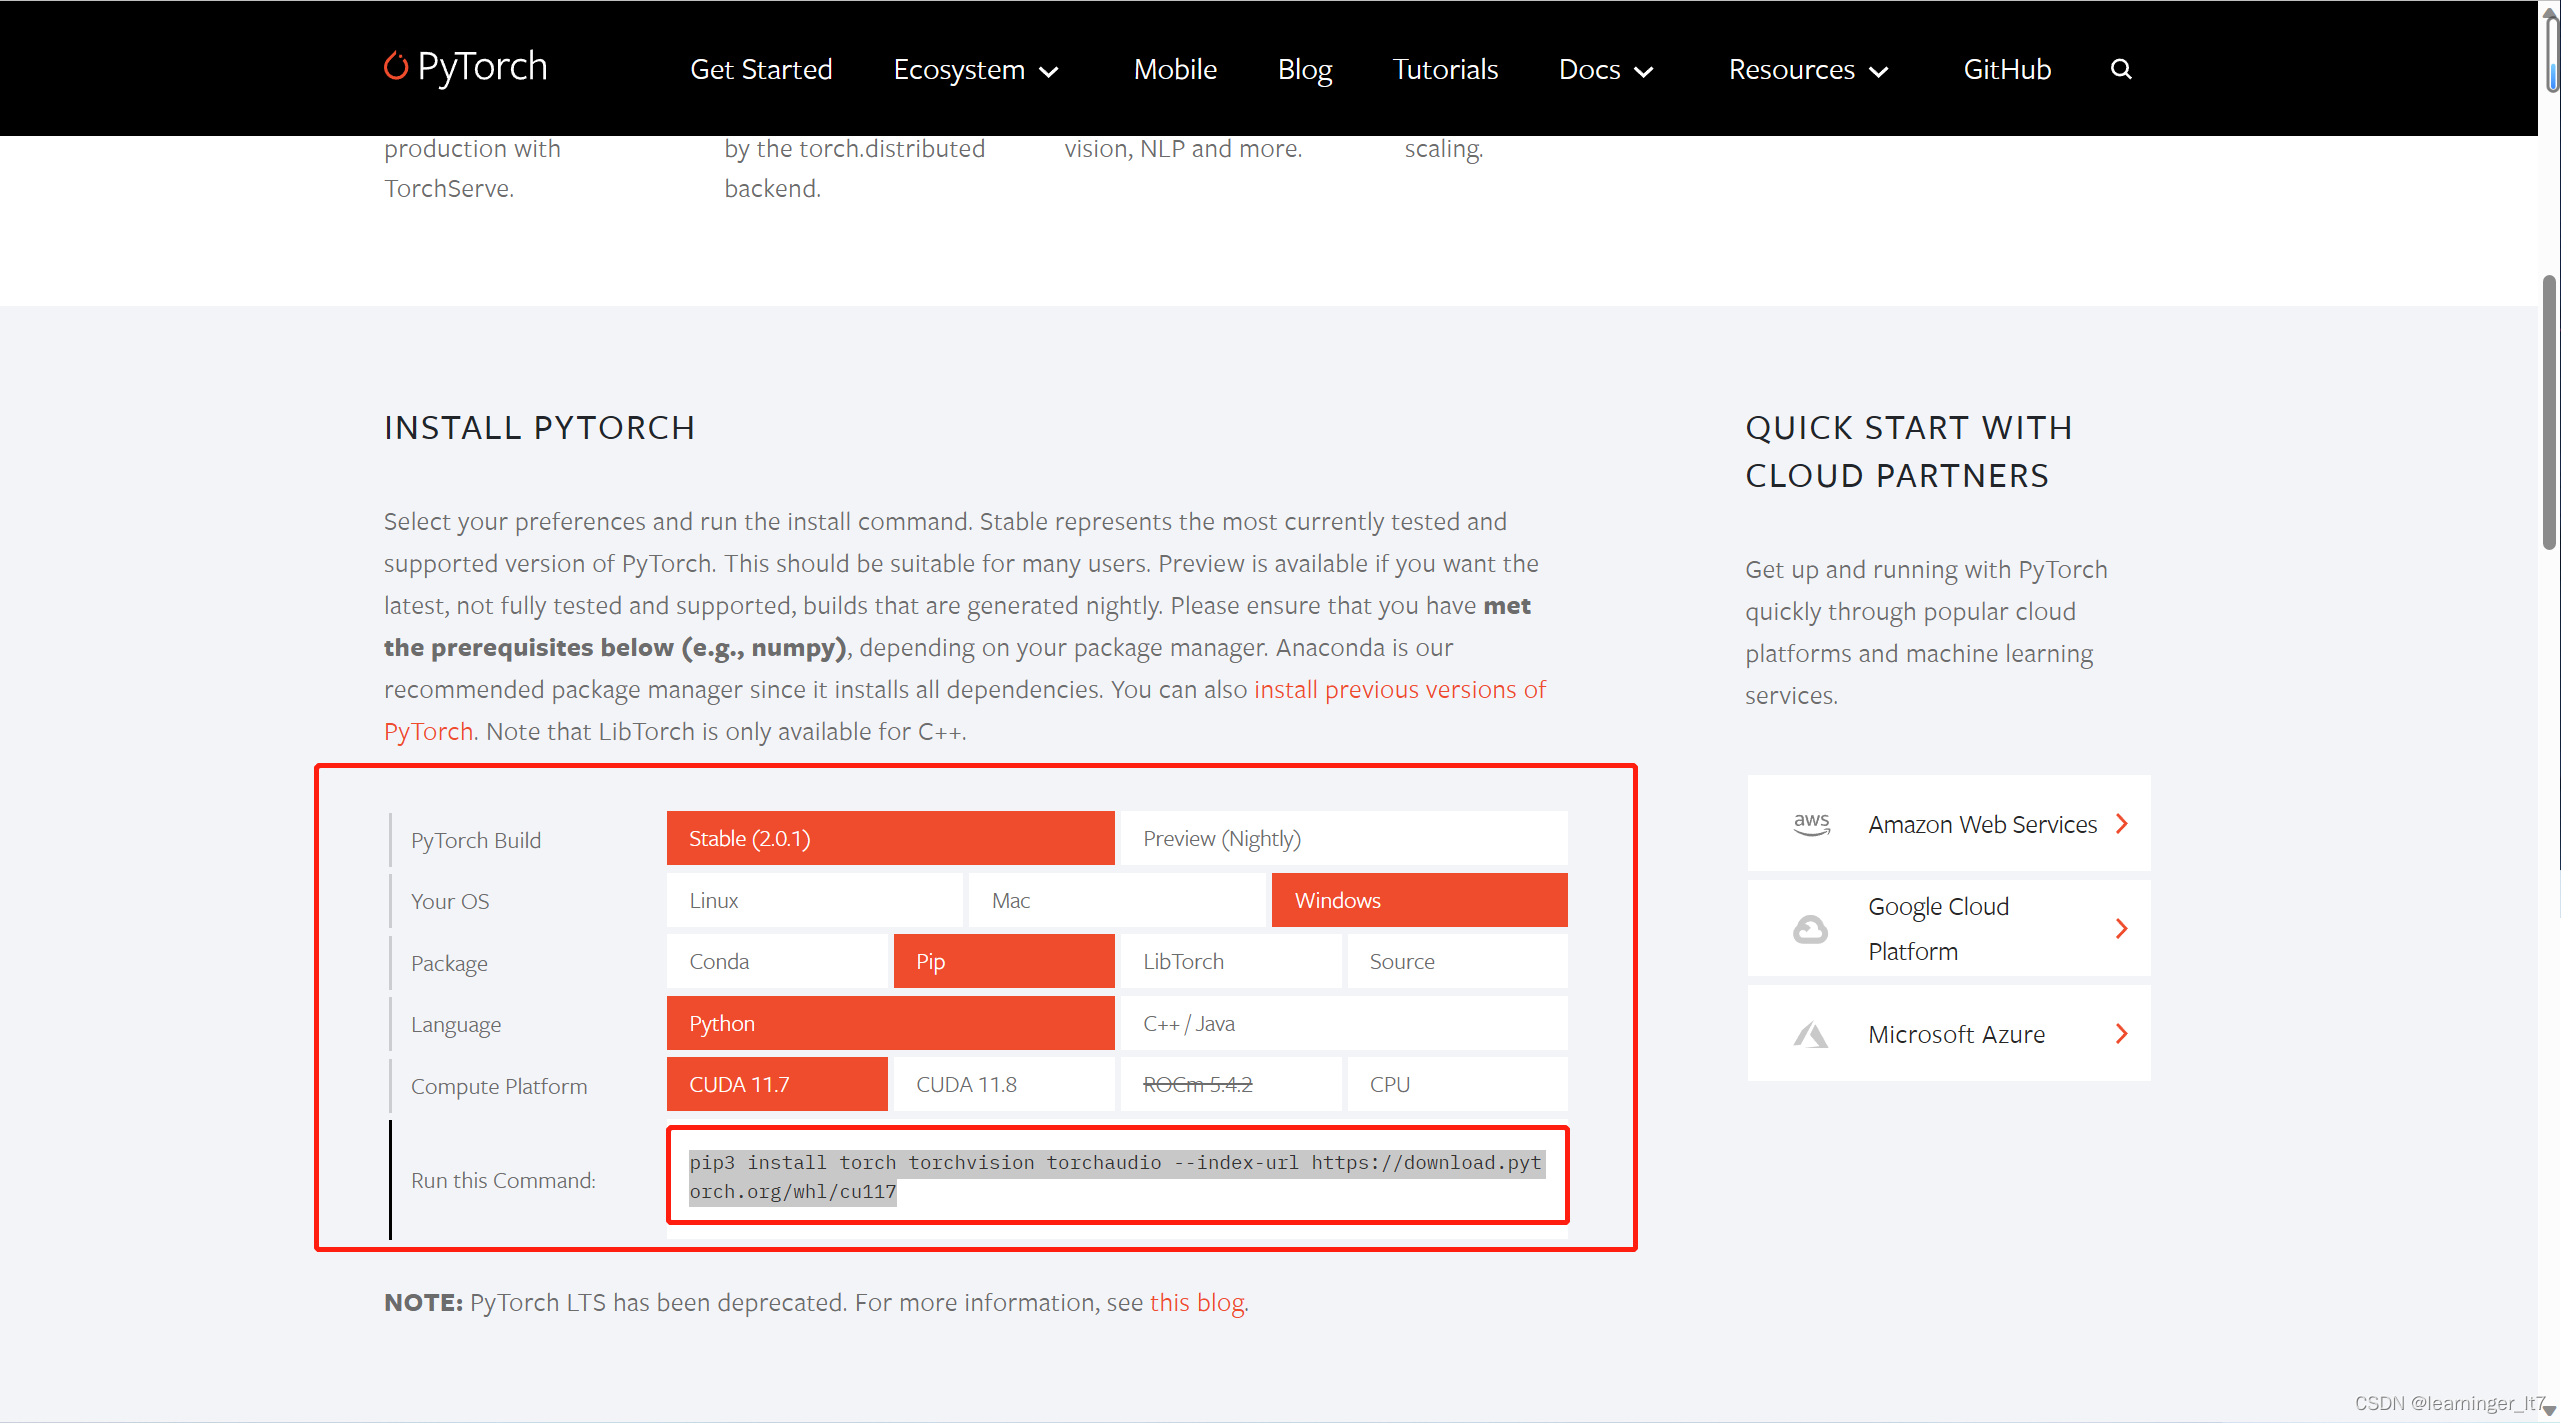Expand the Docs dropdown menu
The image size is (2561, 1423).
1605,70
